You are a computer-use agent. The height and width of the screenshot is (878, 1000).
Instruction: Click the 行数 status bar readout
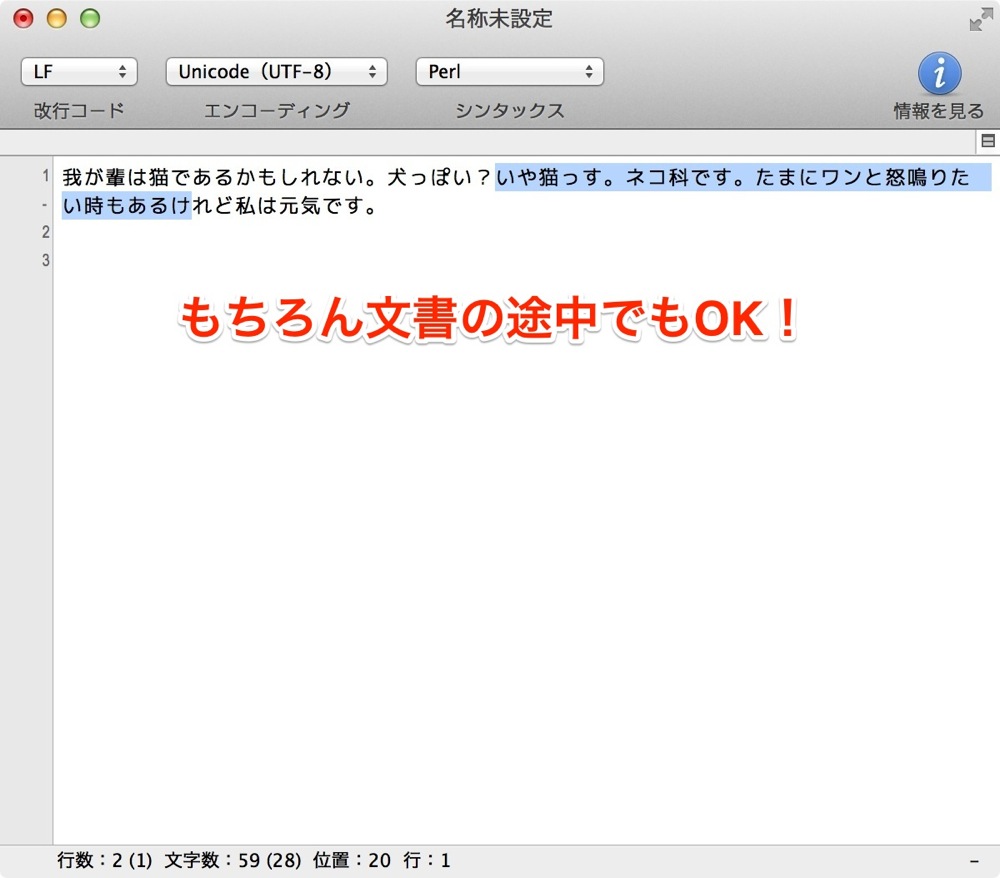(105, 860)
